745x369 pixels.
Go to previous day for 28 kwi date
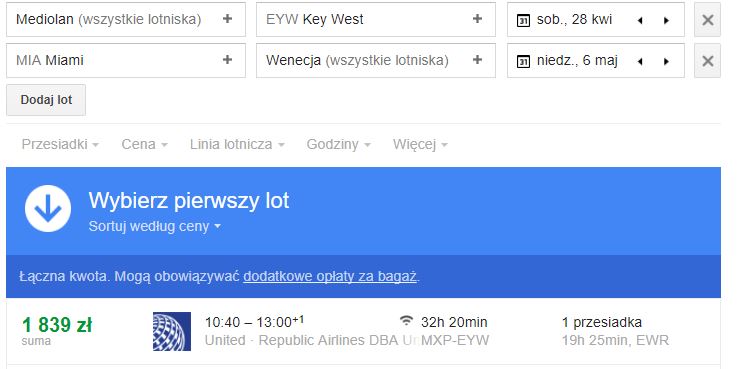(x=640, y=20)
